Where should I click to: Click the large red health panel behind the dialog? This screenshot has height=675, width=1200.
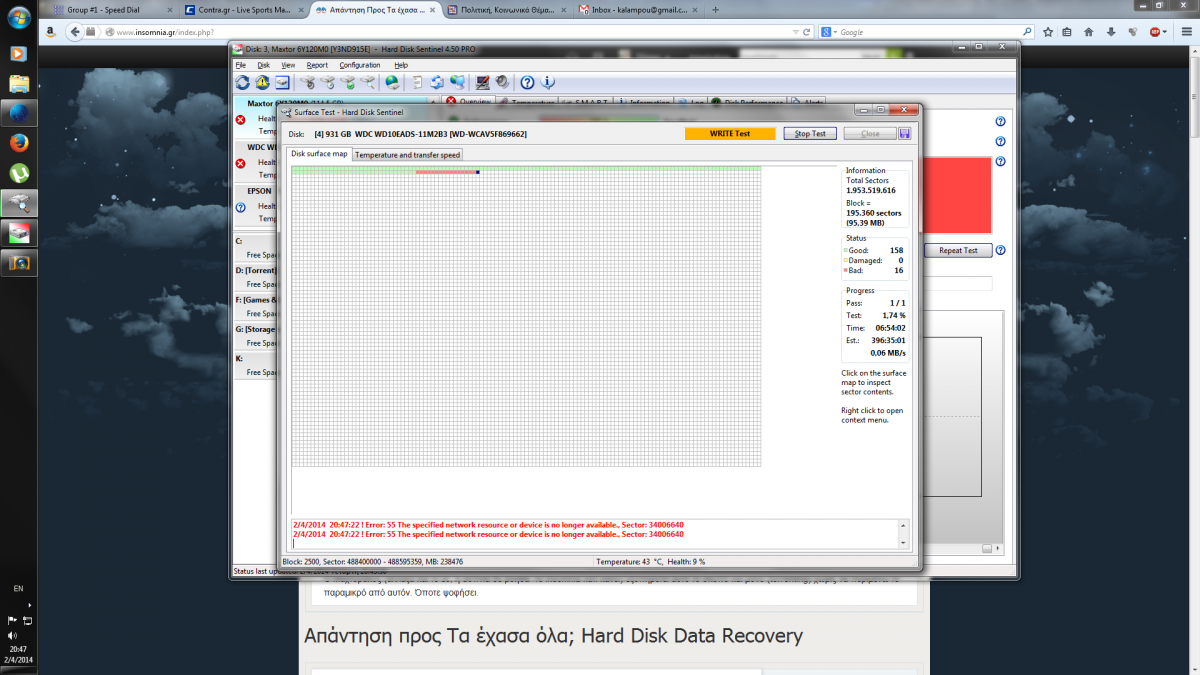956,194
